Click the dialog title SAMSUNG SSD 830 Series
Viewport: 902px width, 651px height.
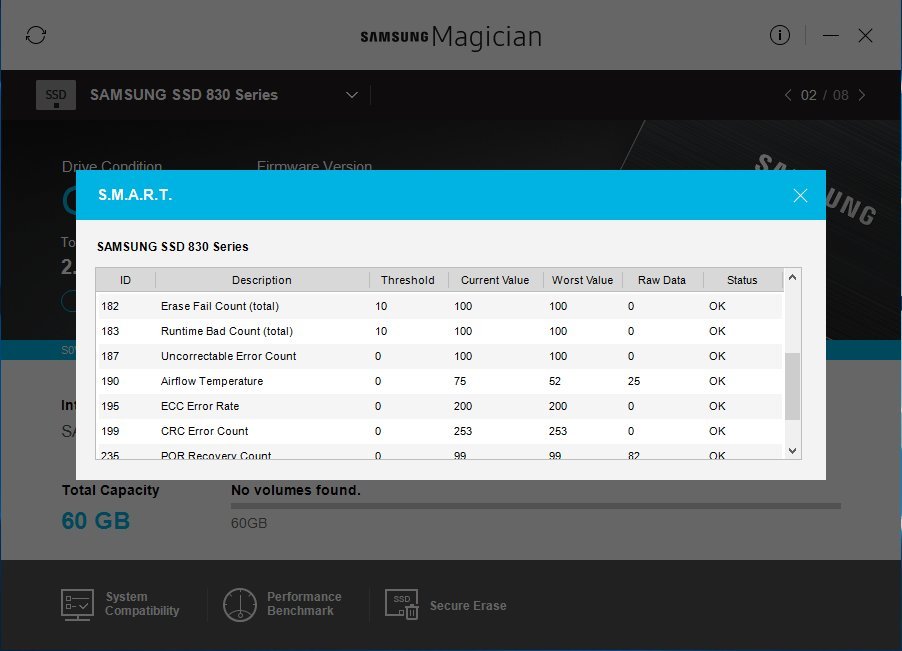[x=173, y=247]
